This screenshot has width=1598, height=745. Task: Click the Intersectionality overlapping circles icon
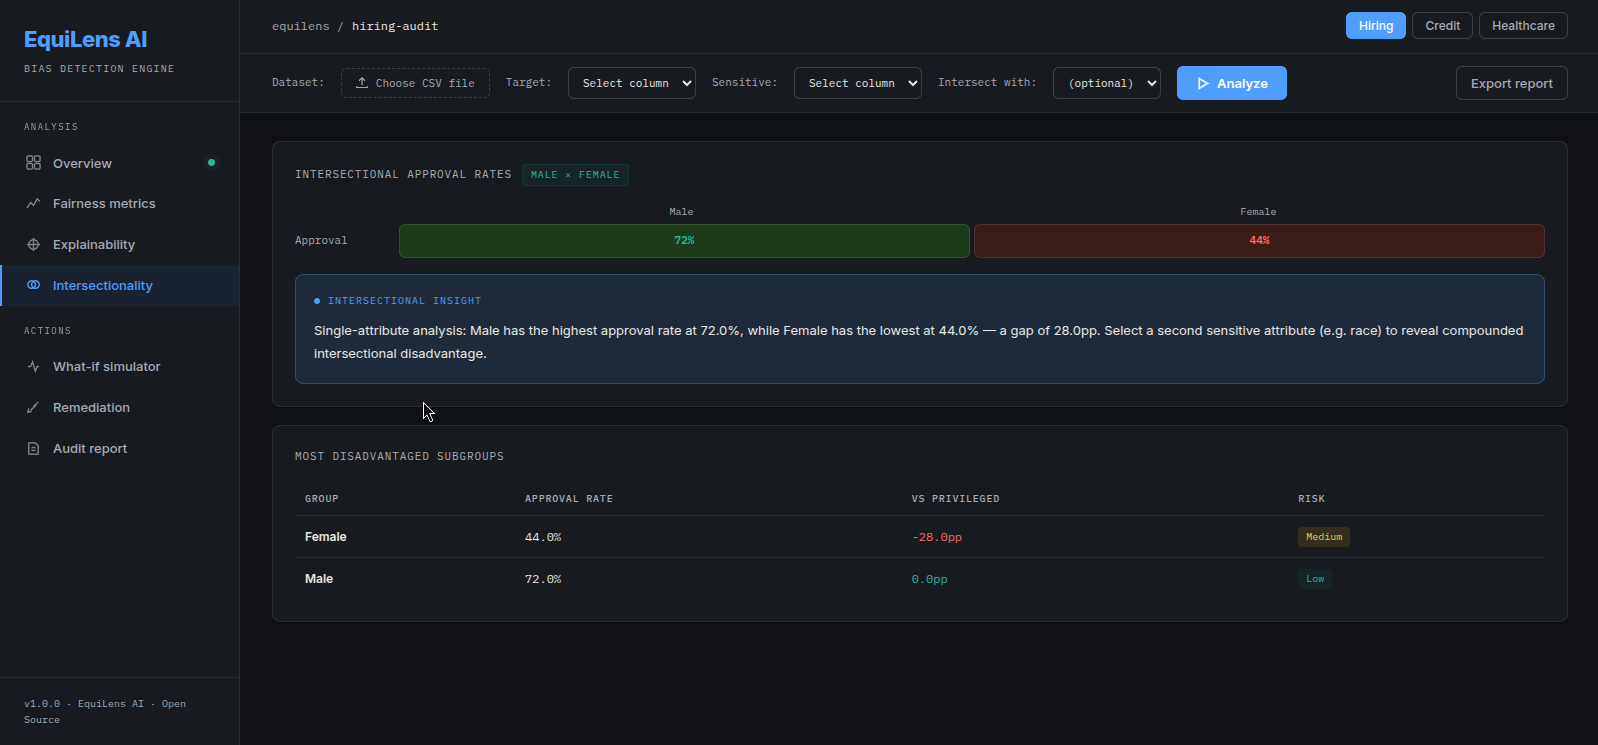click(x=33, y=285)
